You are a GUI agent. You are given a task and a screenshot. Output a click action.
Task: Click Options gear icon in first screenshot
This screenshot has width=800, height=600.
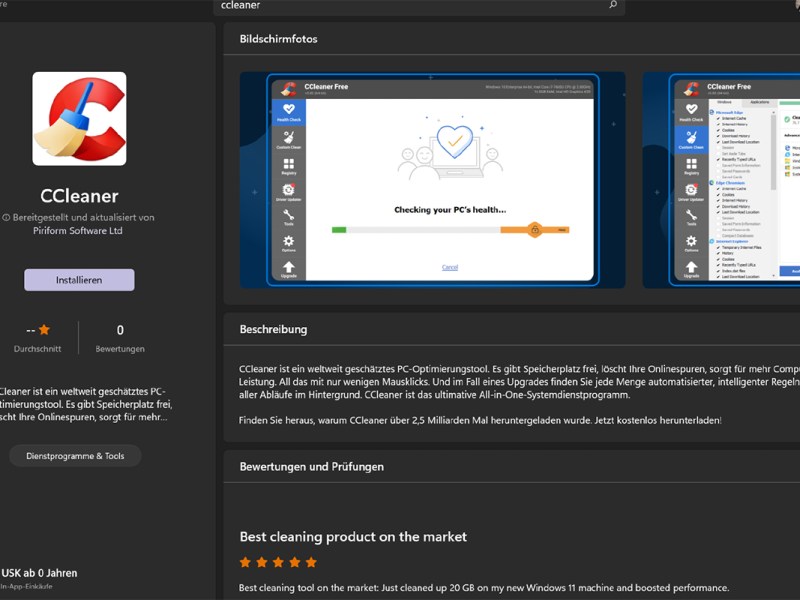tap(289, 243)
